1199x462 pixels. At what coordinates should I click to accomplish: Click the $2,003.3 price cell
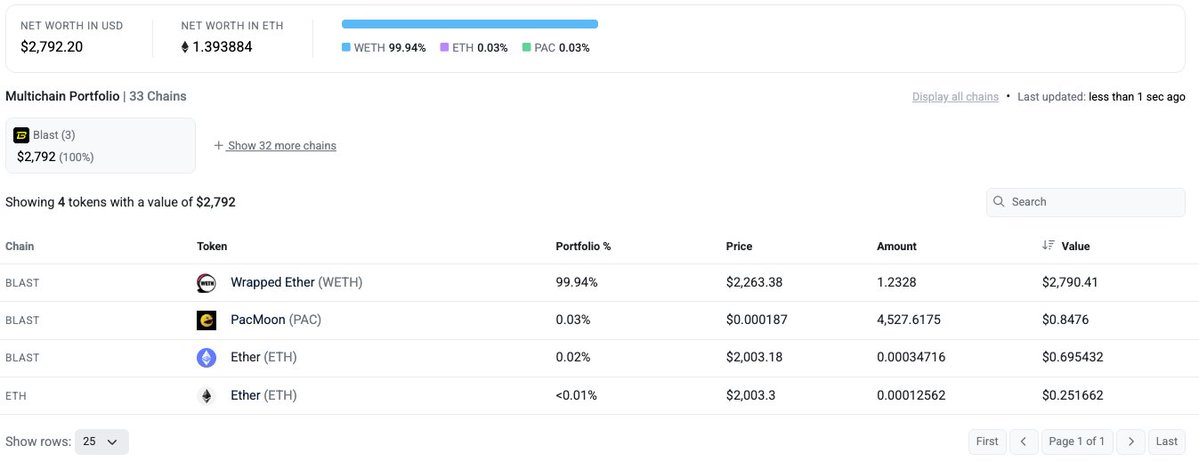pos(751,395)
